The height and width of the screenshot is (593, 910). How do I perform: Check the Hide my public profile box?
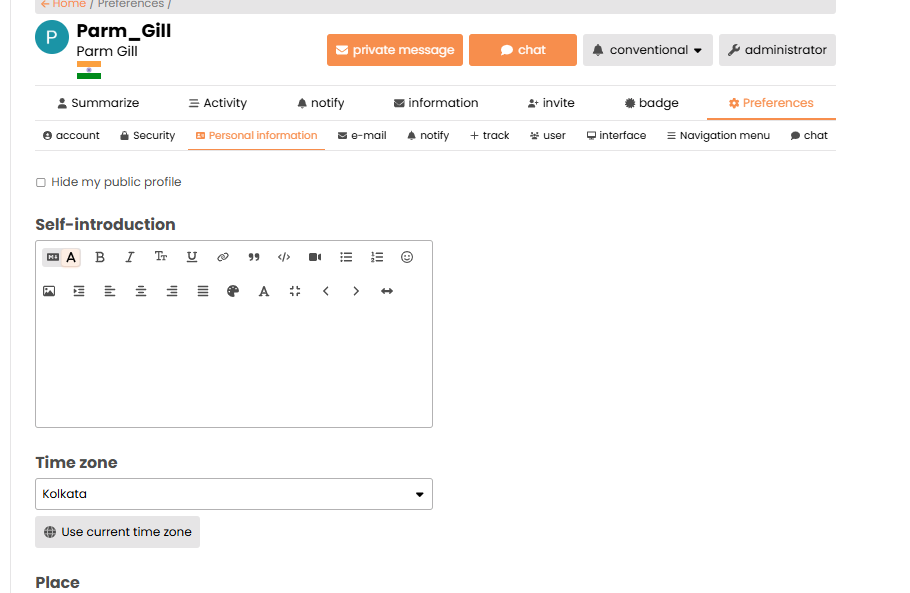41,182
